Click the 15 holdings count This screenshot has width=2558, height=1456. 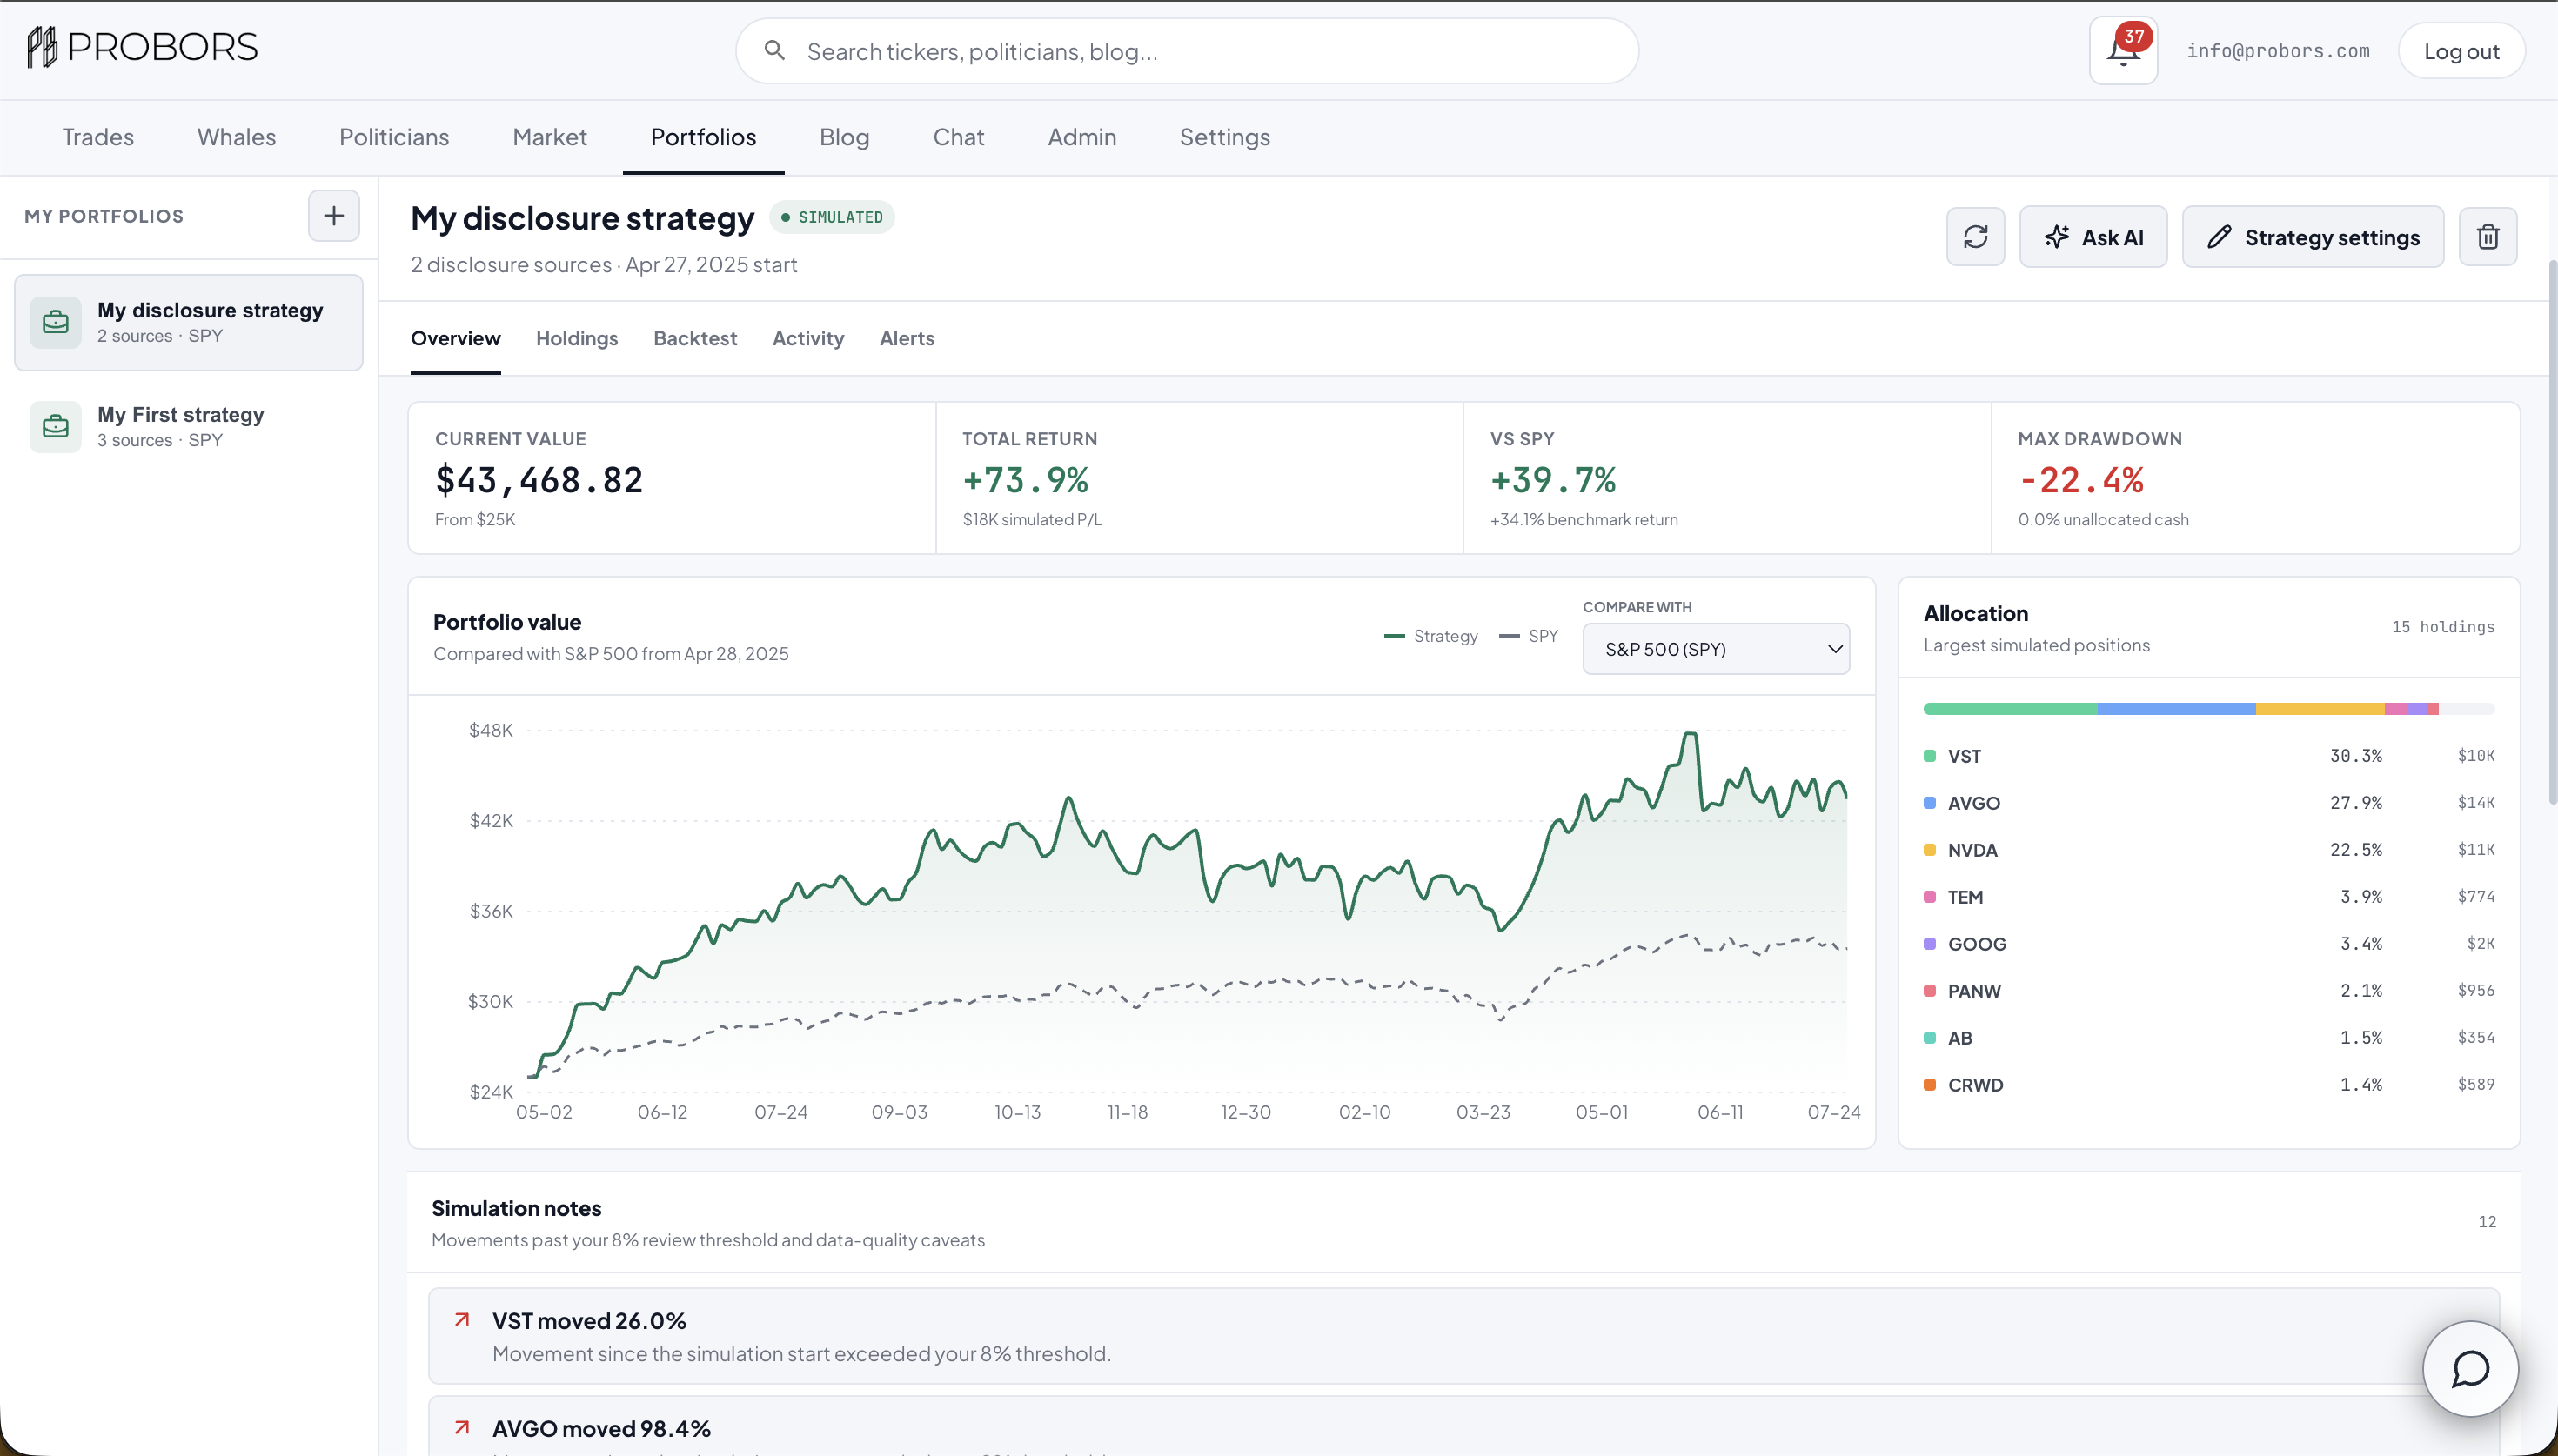point(2443,627)
